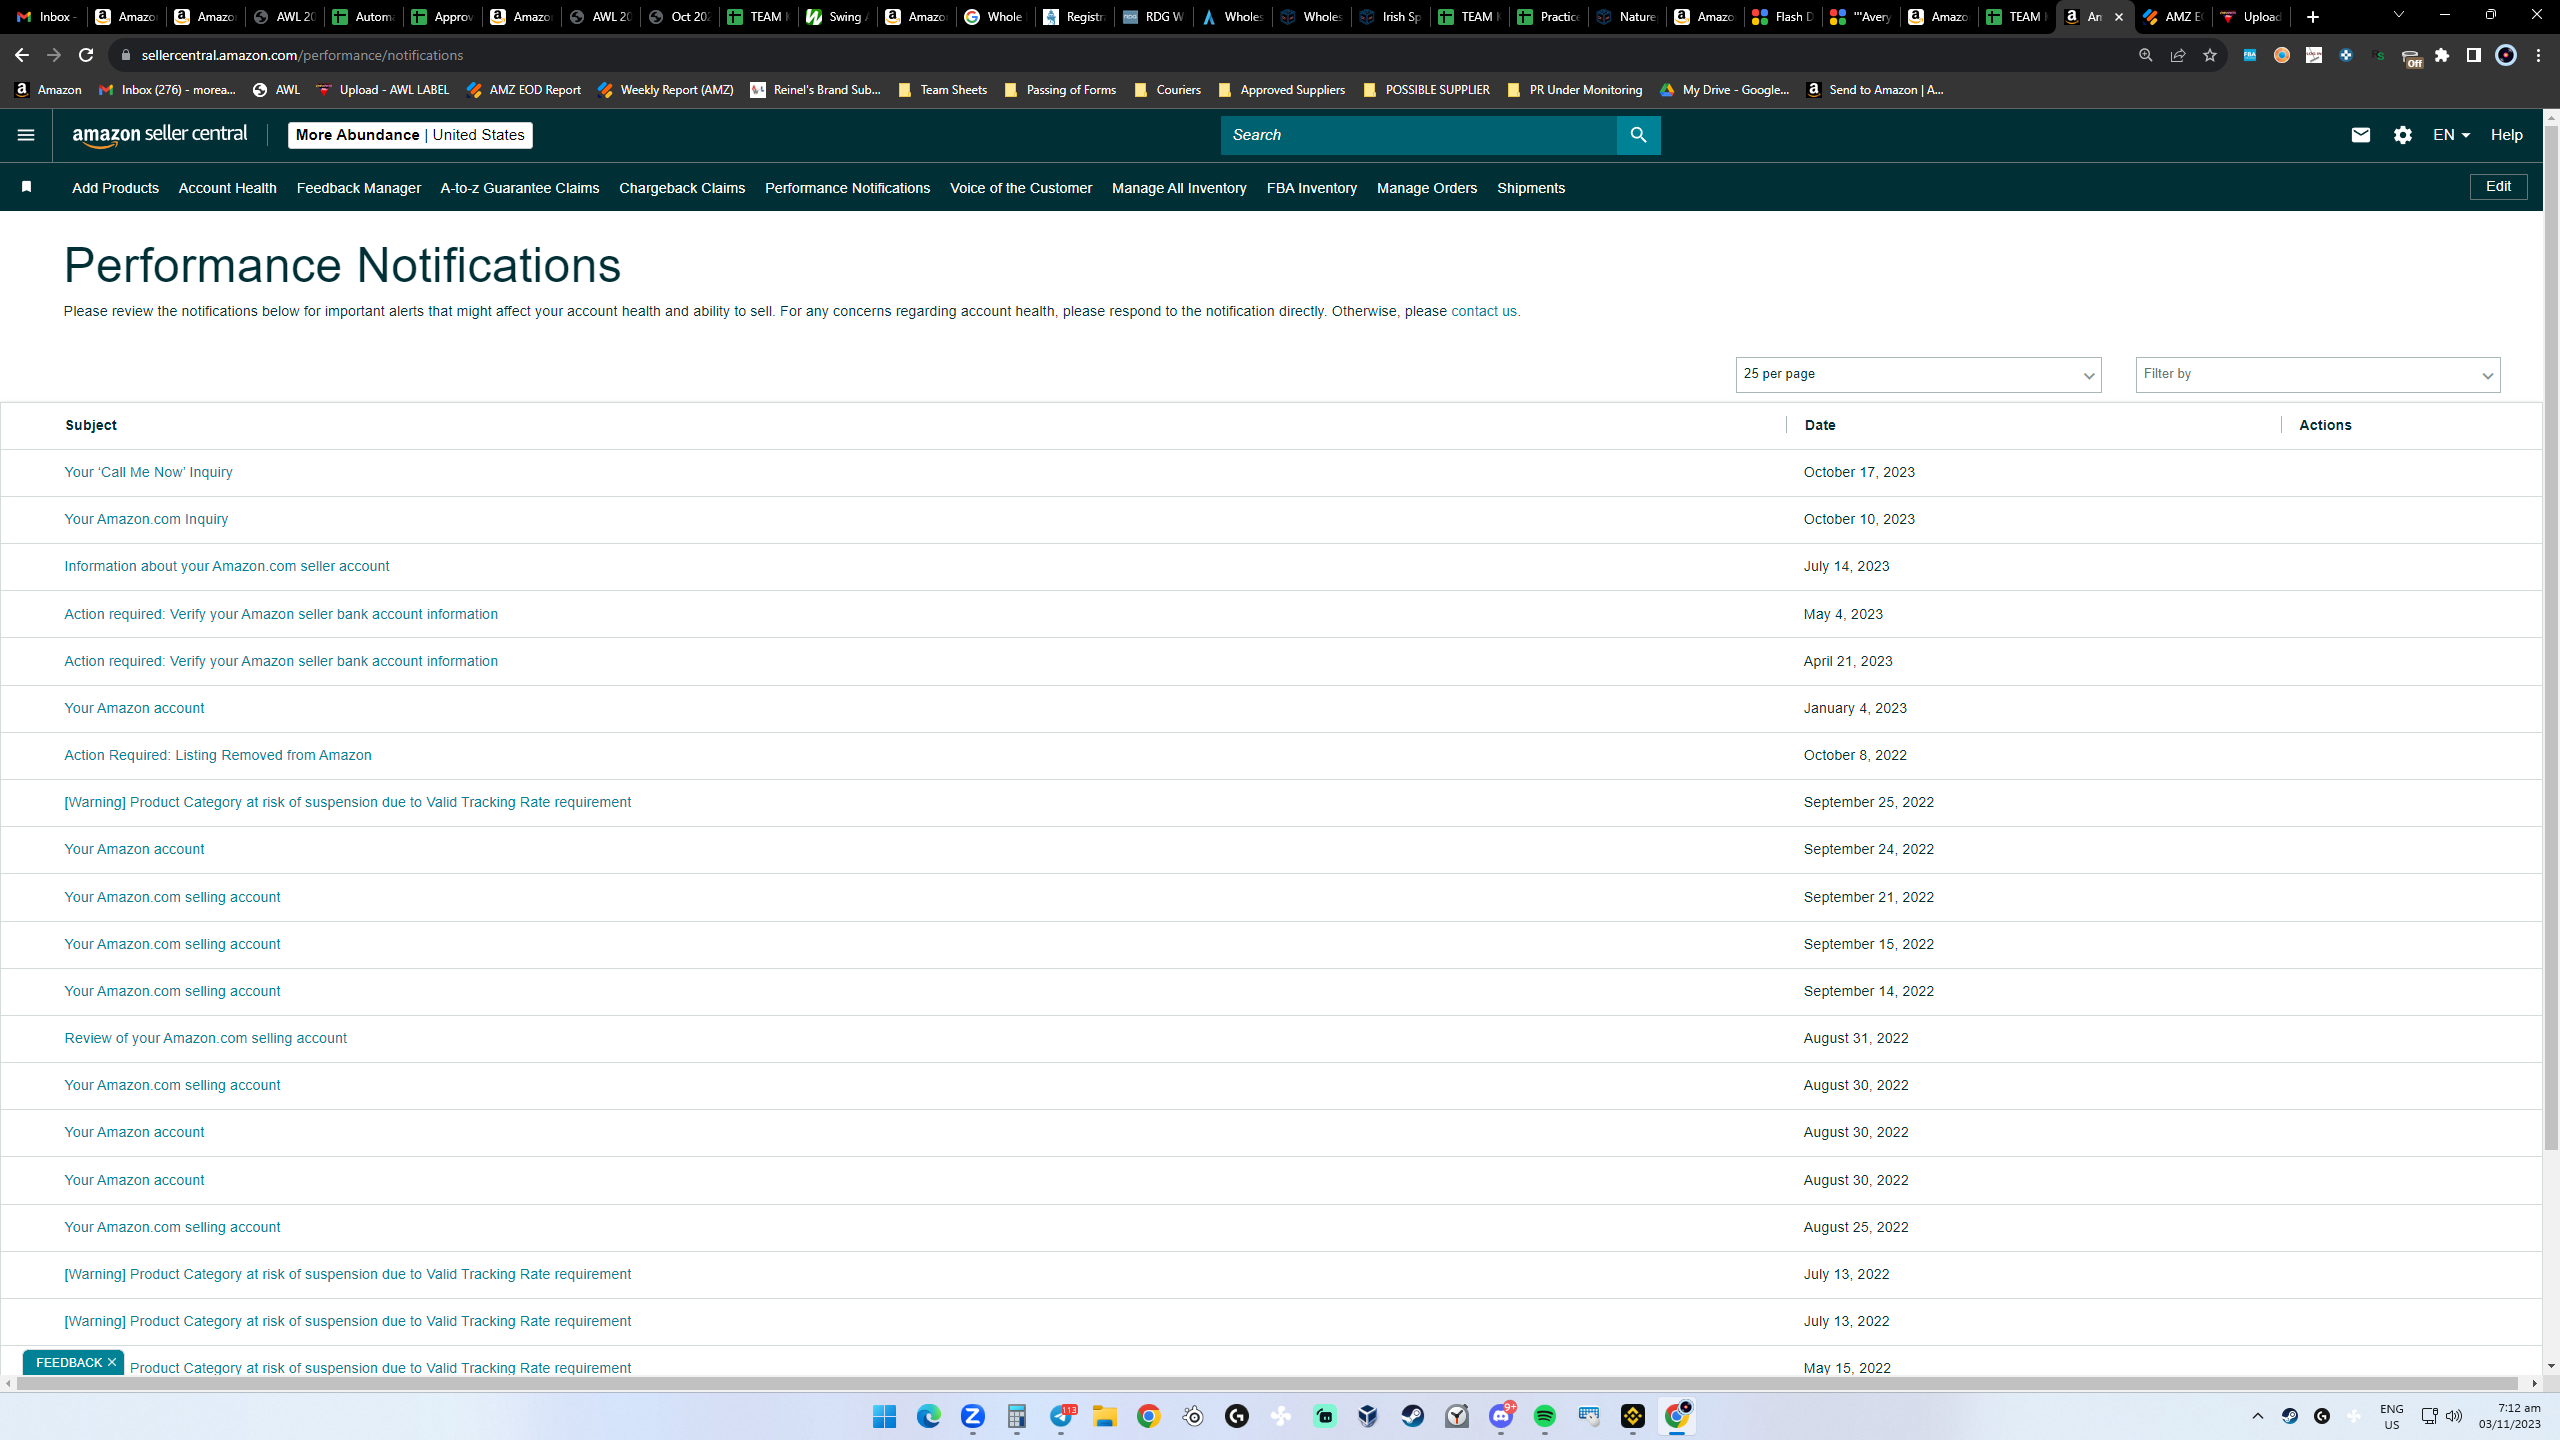The image size is (2560, 1440).
Task: Open 'Review of your Amazon.com selling account'
Action: [206, 1039]
